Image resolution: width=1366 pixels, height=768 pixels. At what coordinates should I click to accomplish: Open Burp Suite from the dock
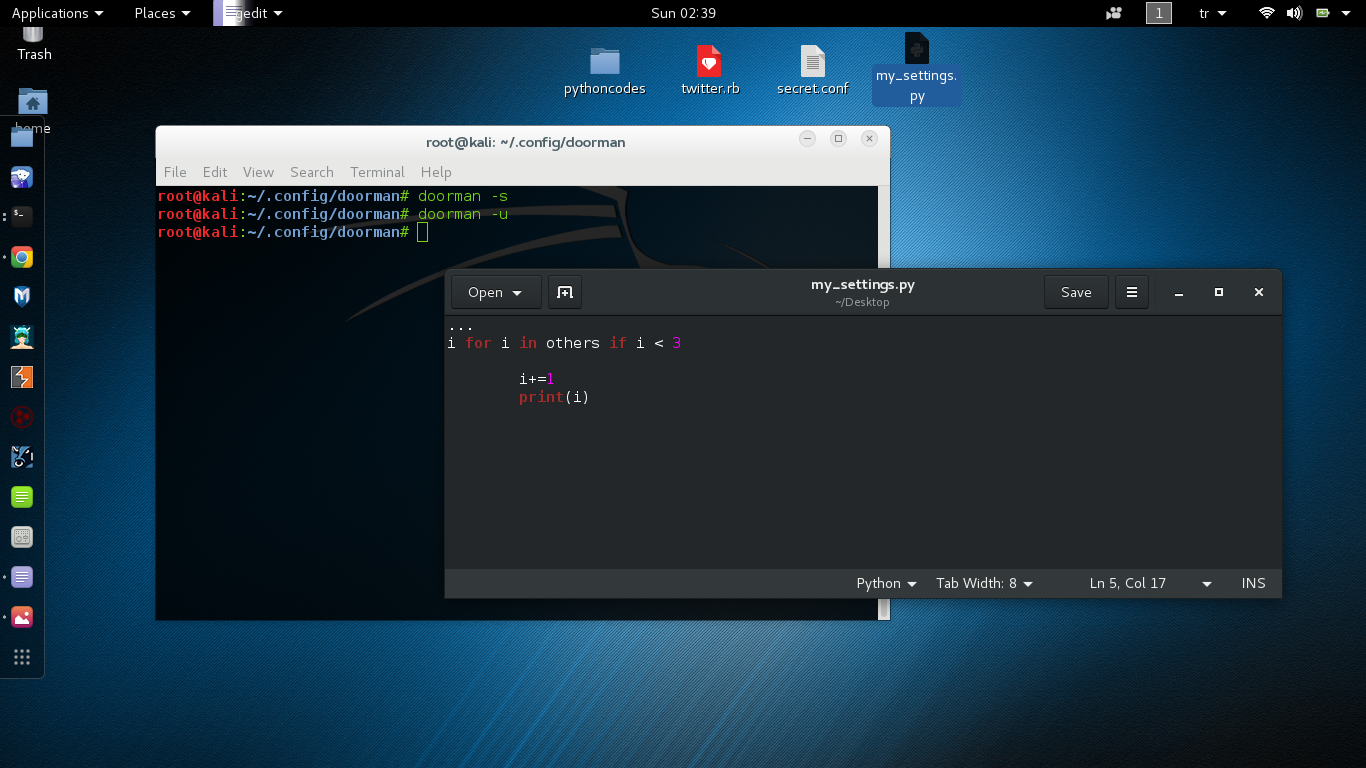(x=22, y=377)
